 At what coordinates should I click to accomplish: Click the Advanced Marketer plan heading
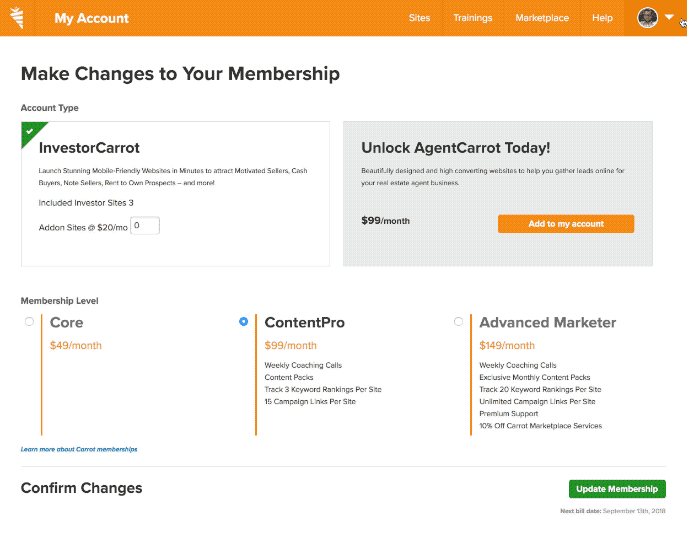(x=548, y=323)
